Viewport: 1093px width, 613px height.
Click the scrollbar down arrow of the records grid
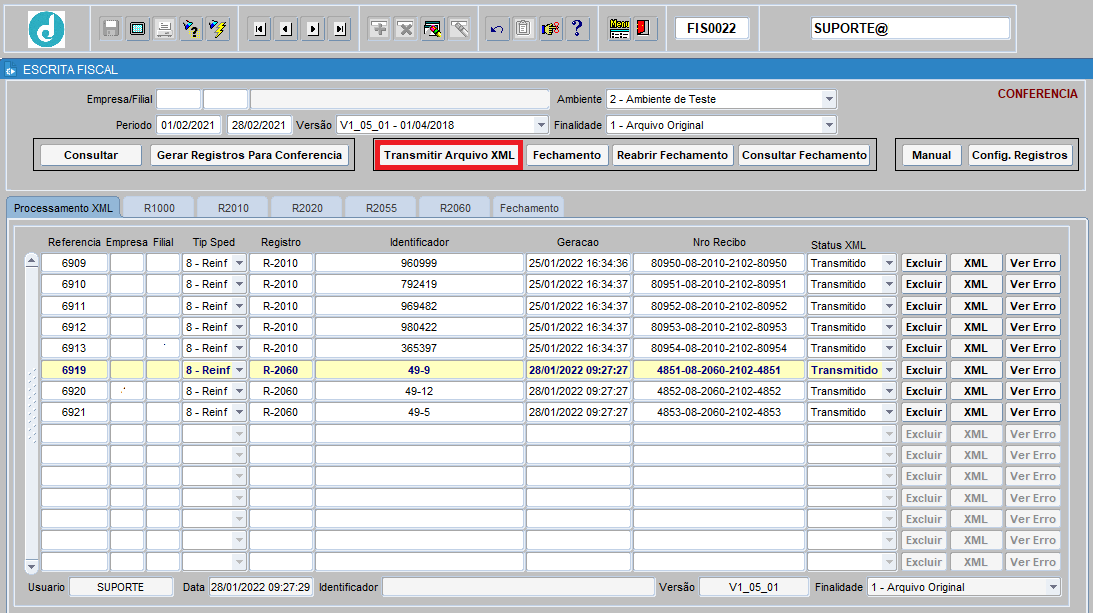[x=31, y=566]
